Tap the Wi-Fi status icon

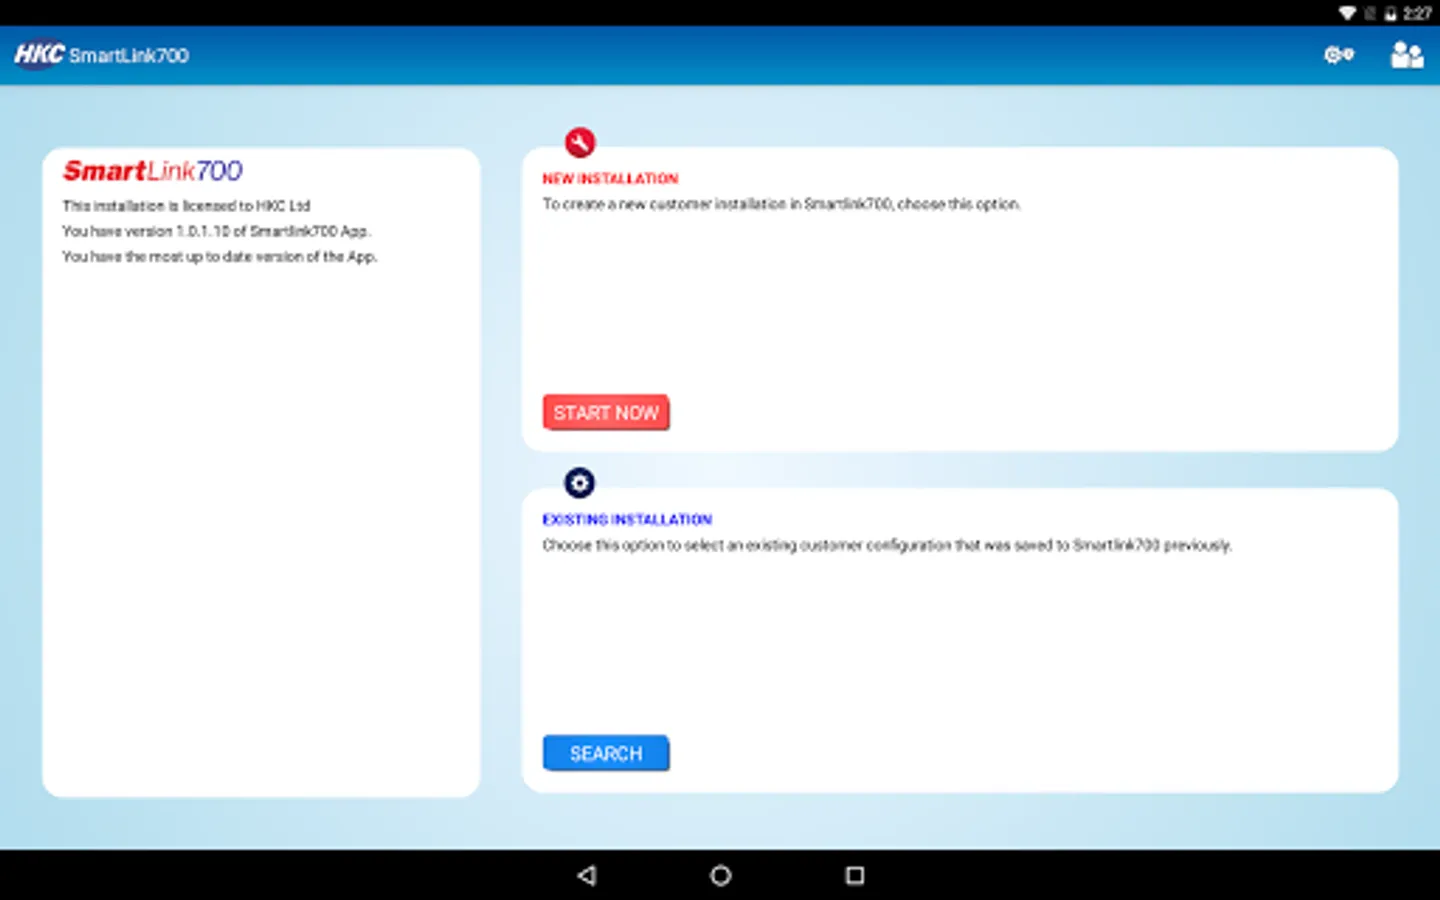coord(1348,13)
